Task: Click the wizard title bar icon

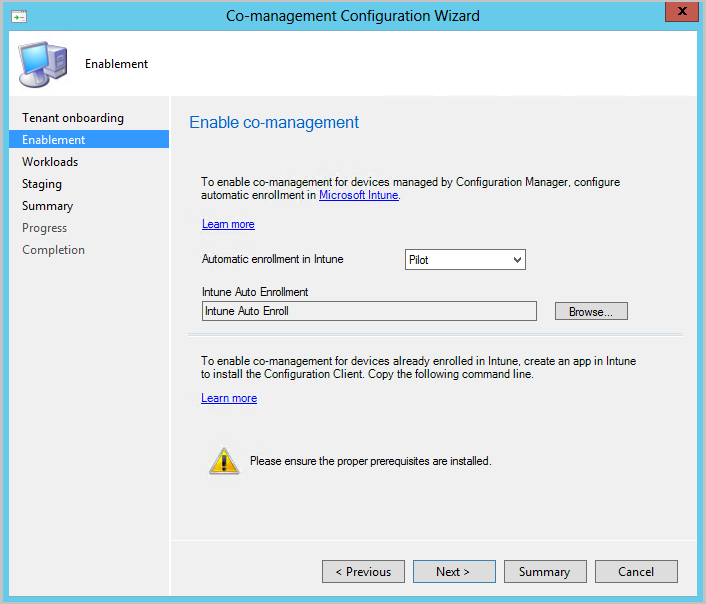Action: pos(18,17)
